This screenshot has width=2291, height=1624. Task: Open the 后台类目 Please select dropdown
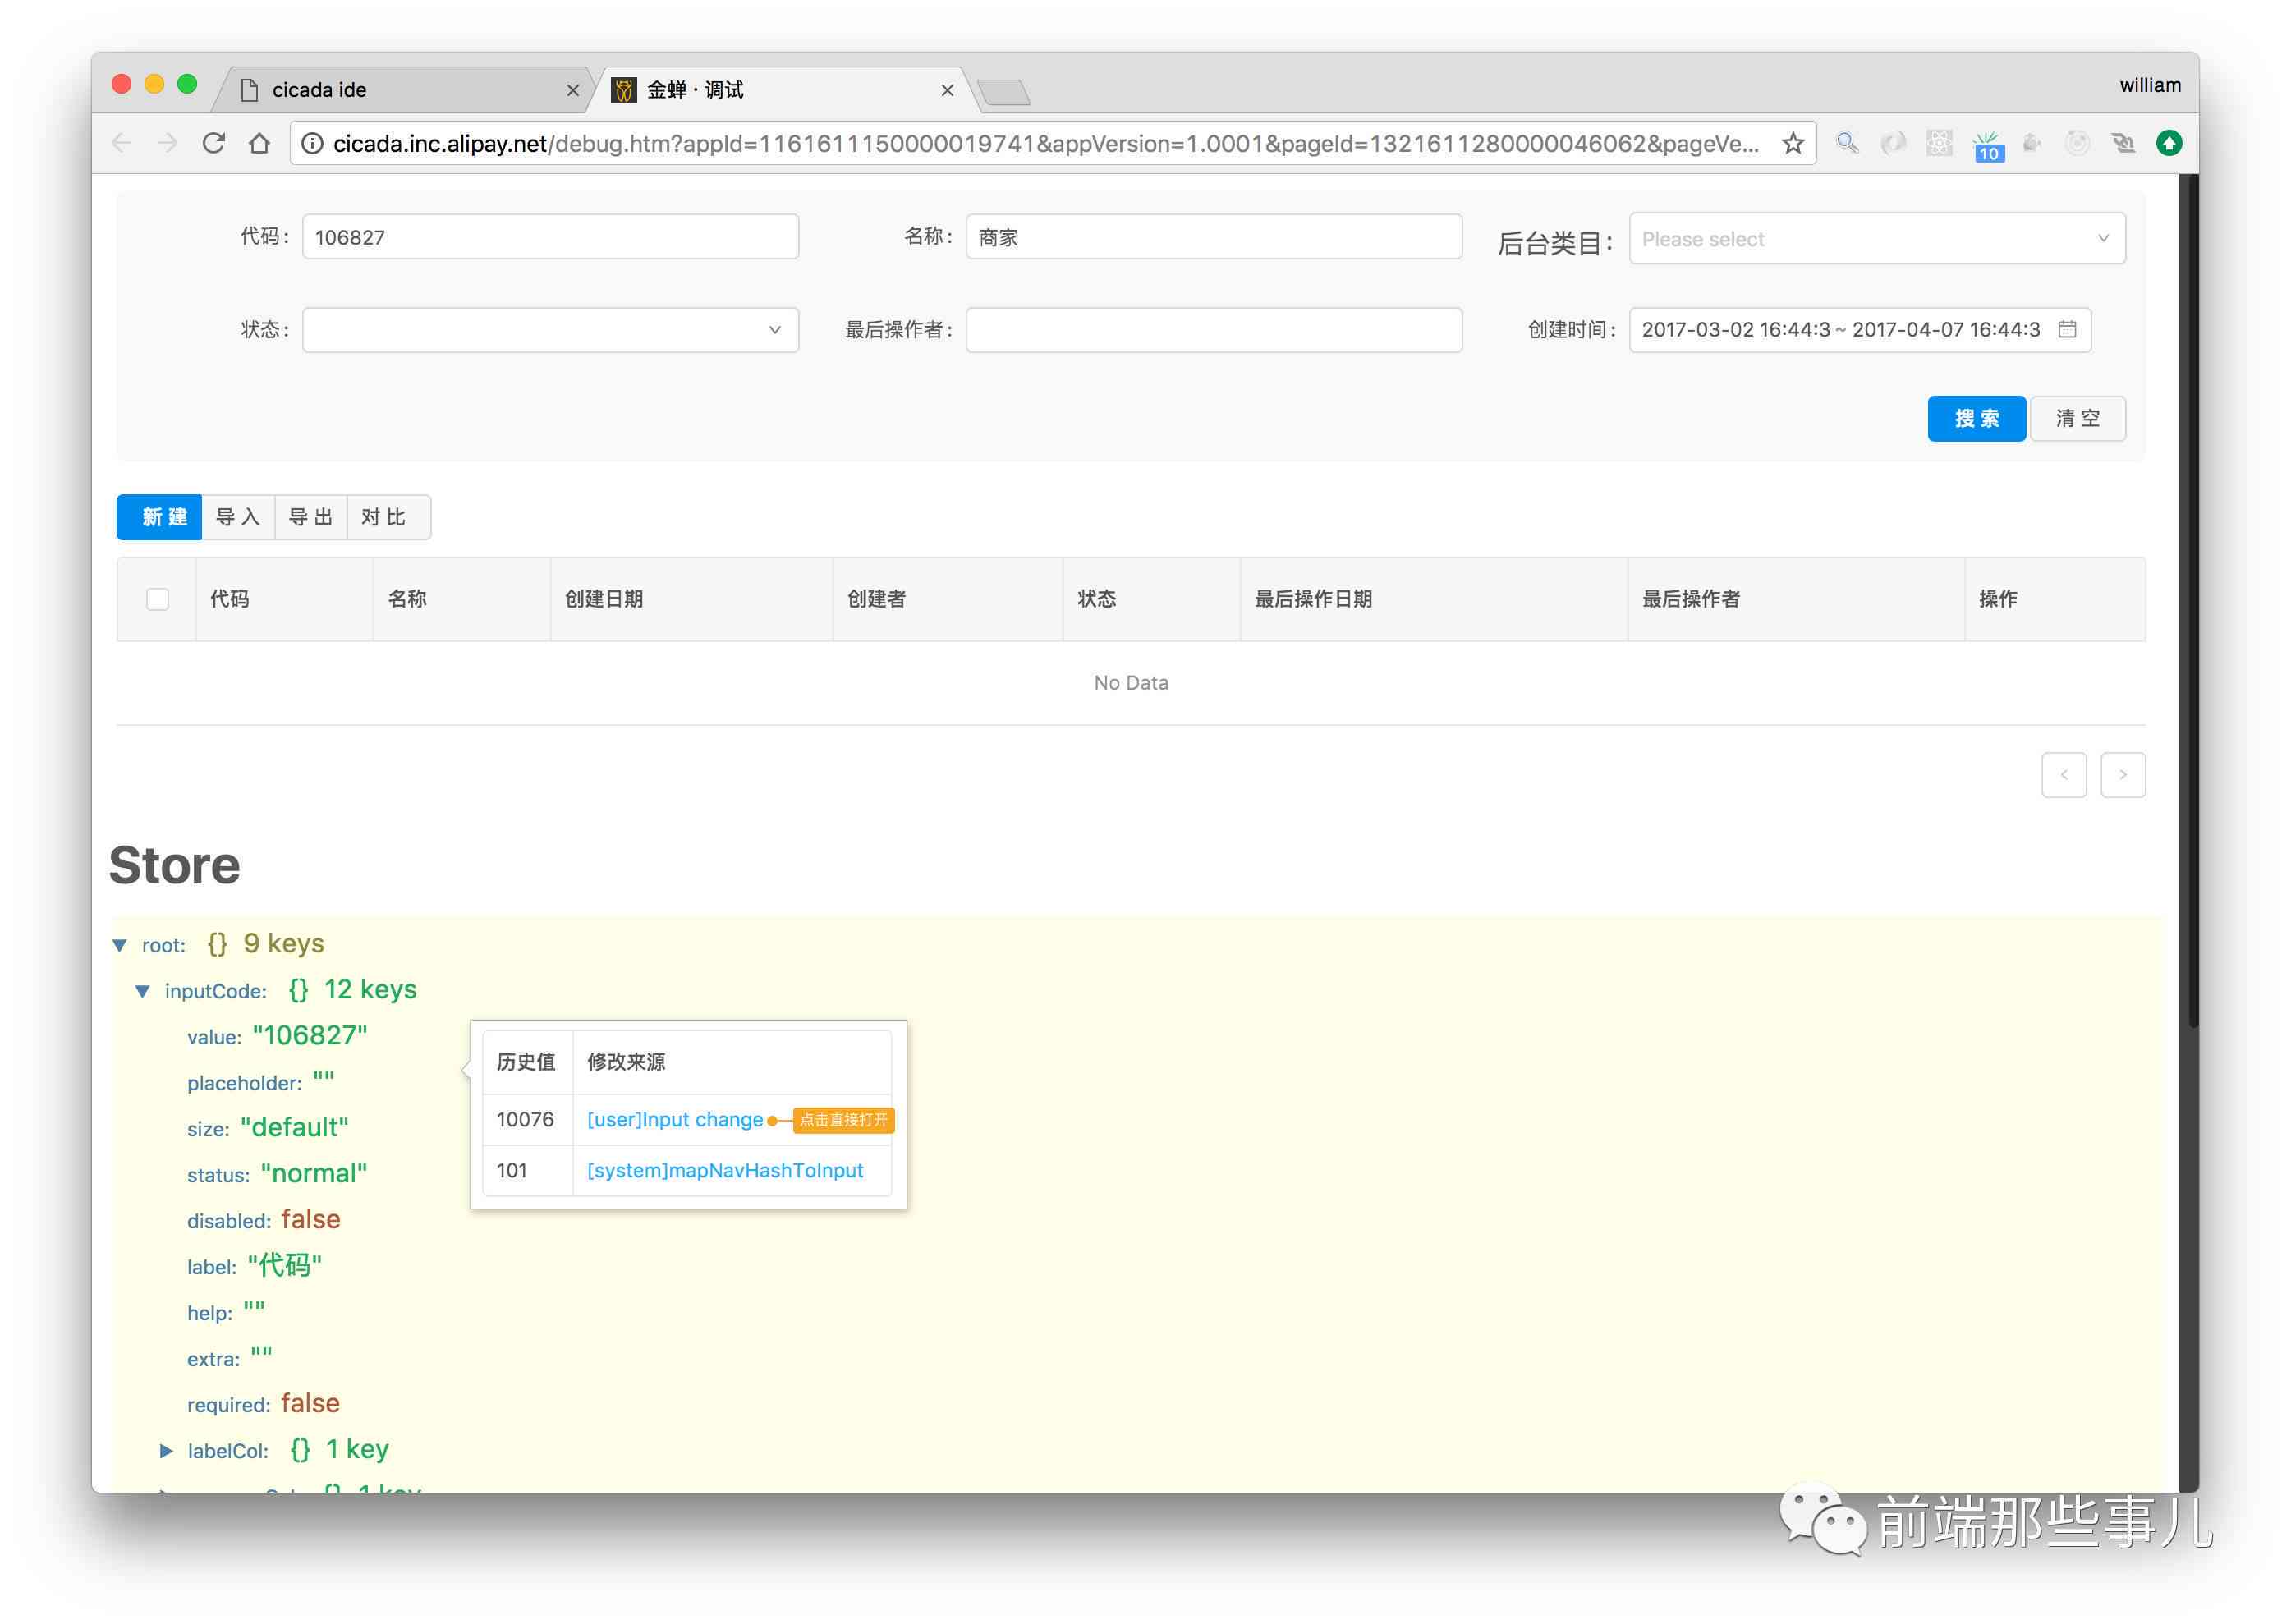tap(1876, 238)
